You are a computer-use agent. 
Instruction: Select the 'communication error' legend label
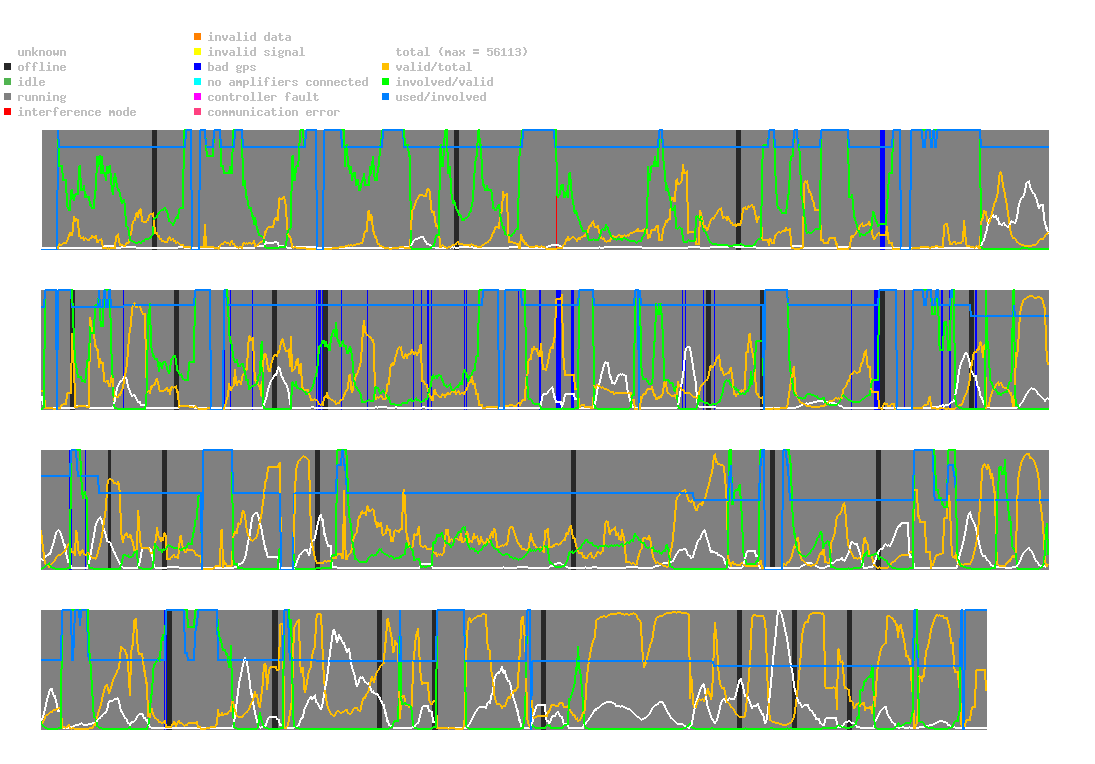274,112
